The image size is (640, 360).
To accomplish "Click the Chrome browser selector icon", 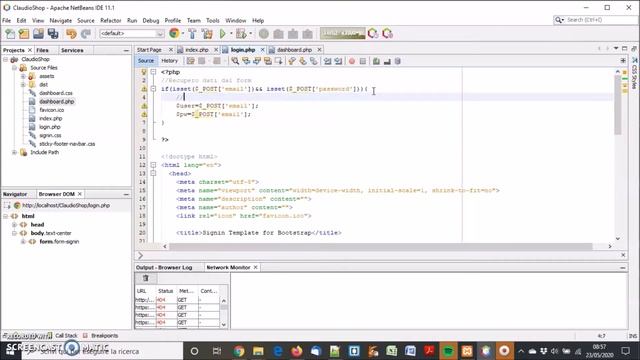I will [x=174, y=33].
